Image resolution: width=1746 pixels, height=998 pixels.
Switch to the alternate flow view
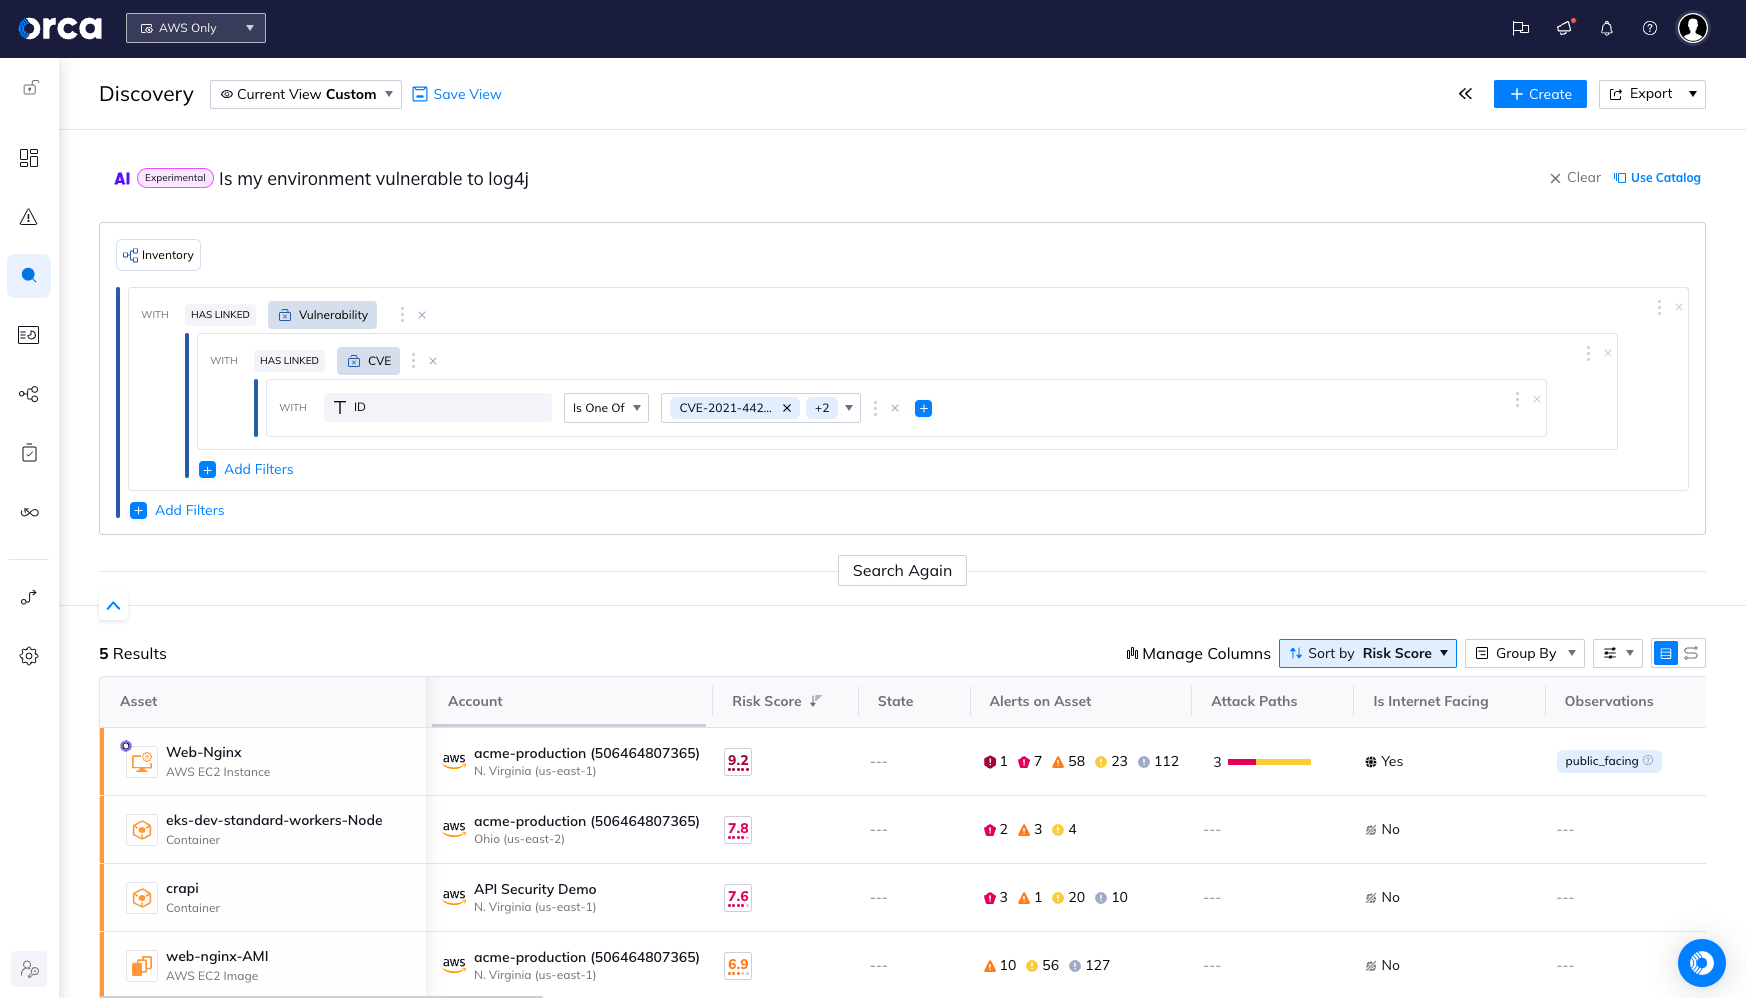click(x=1691, y=654)
